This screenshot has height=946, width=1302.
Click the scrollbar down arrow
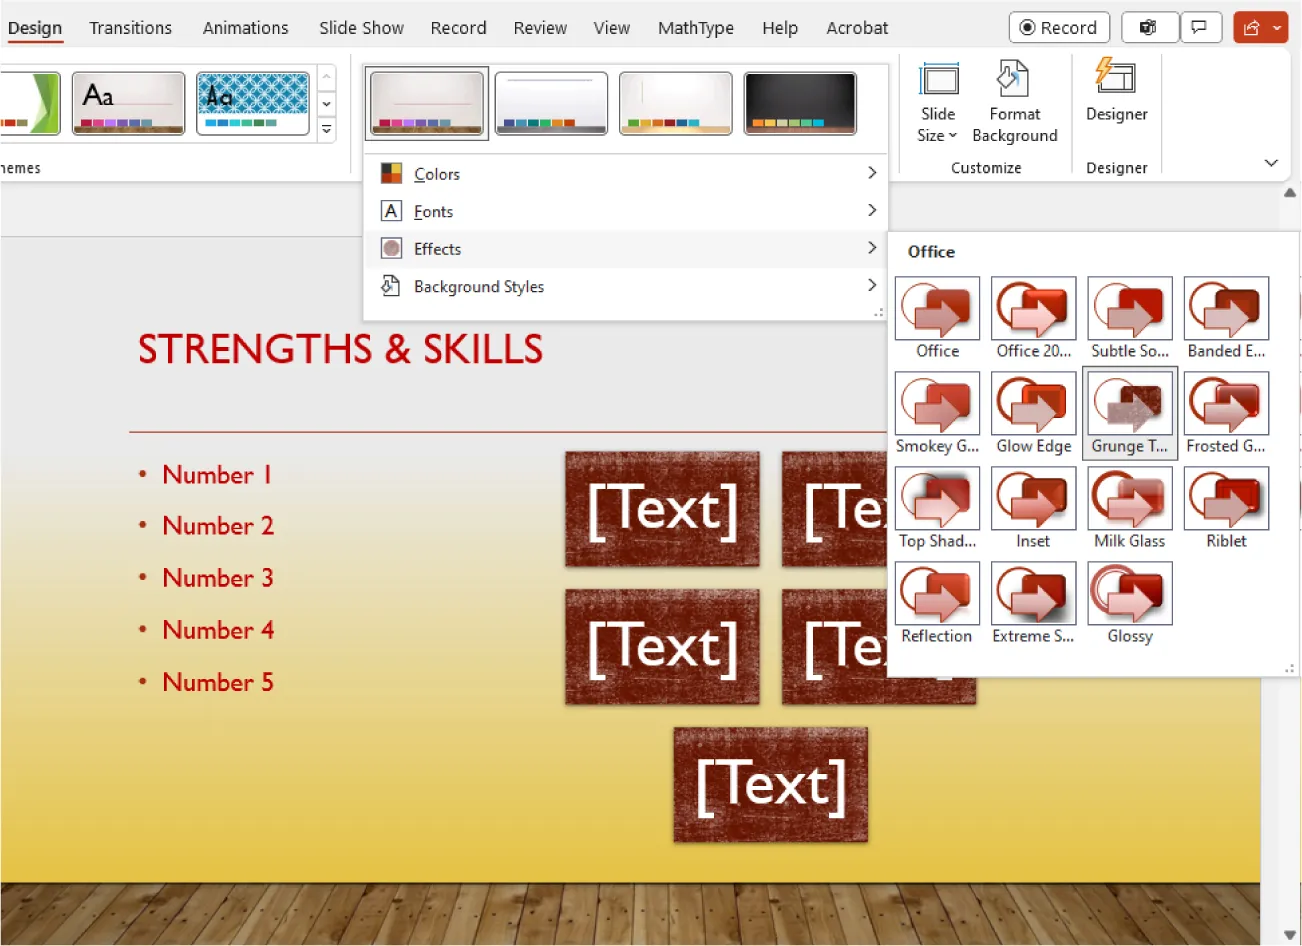pyautogui.click(x=1289, y=936)
